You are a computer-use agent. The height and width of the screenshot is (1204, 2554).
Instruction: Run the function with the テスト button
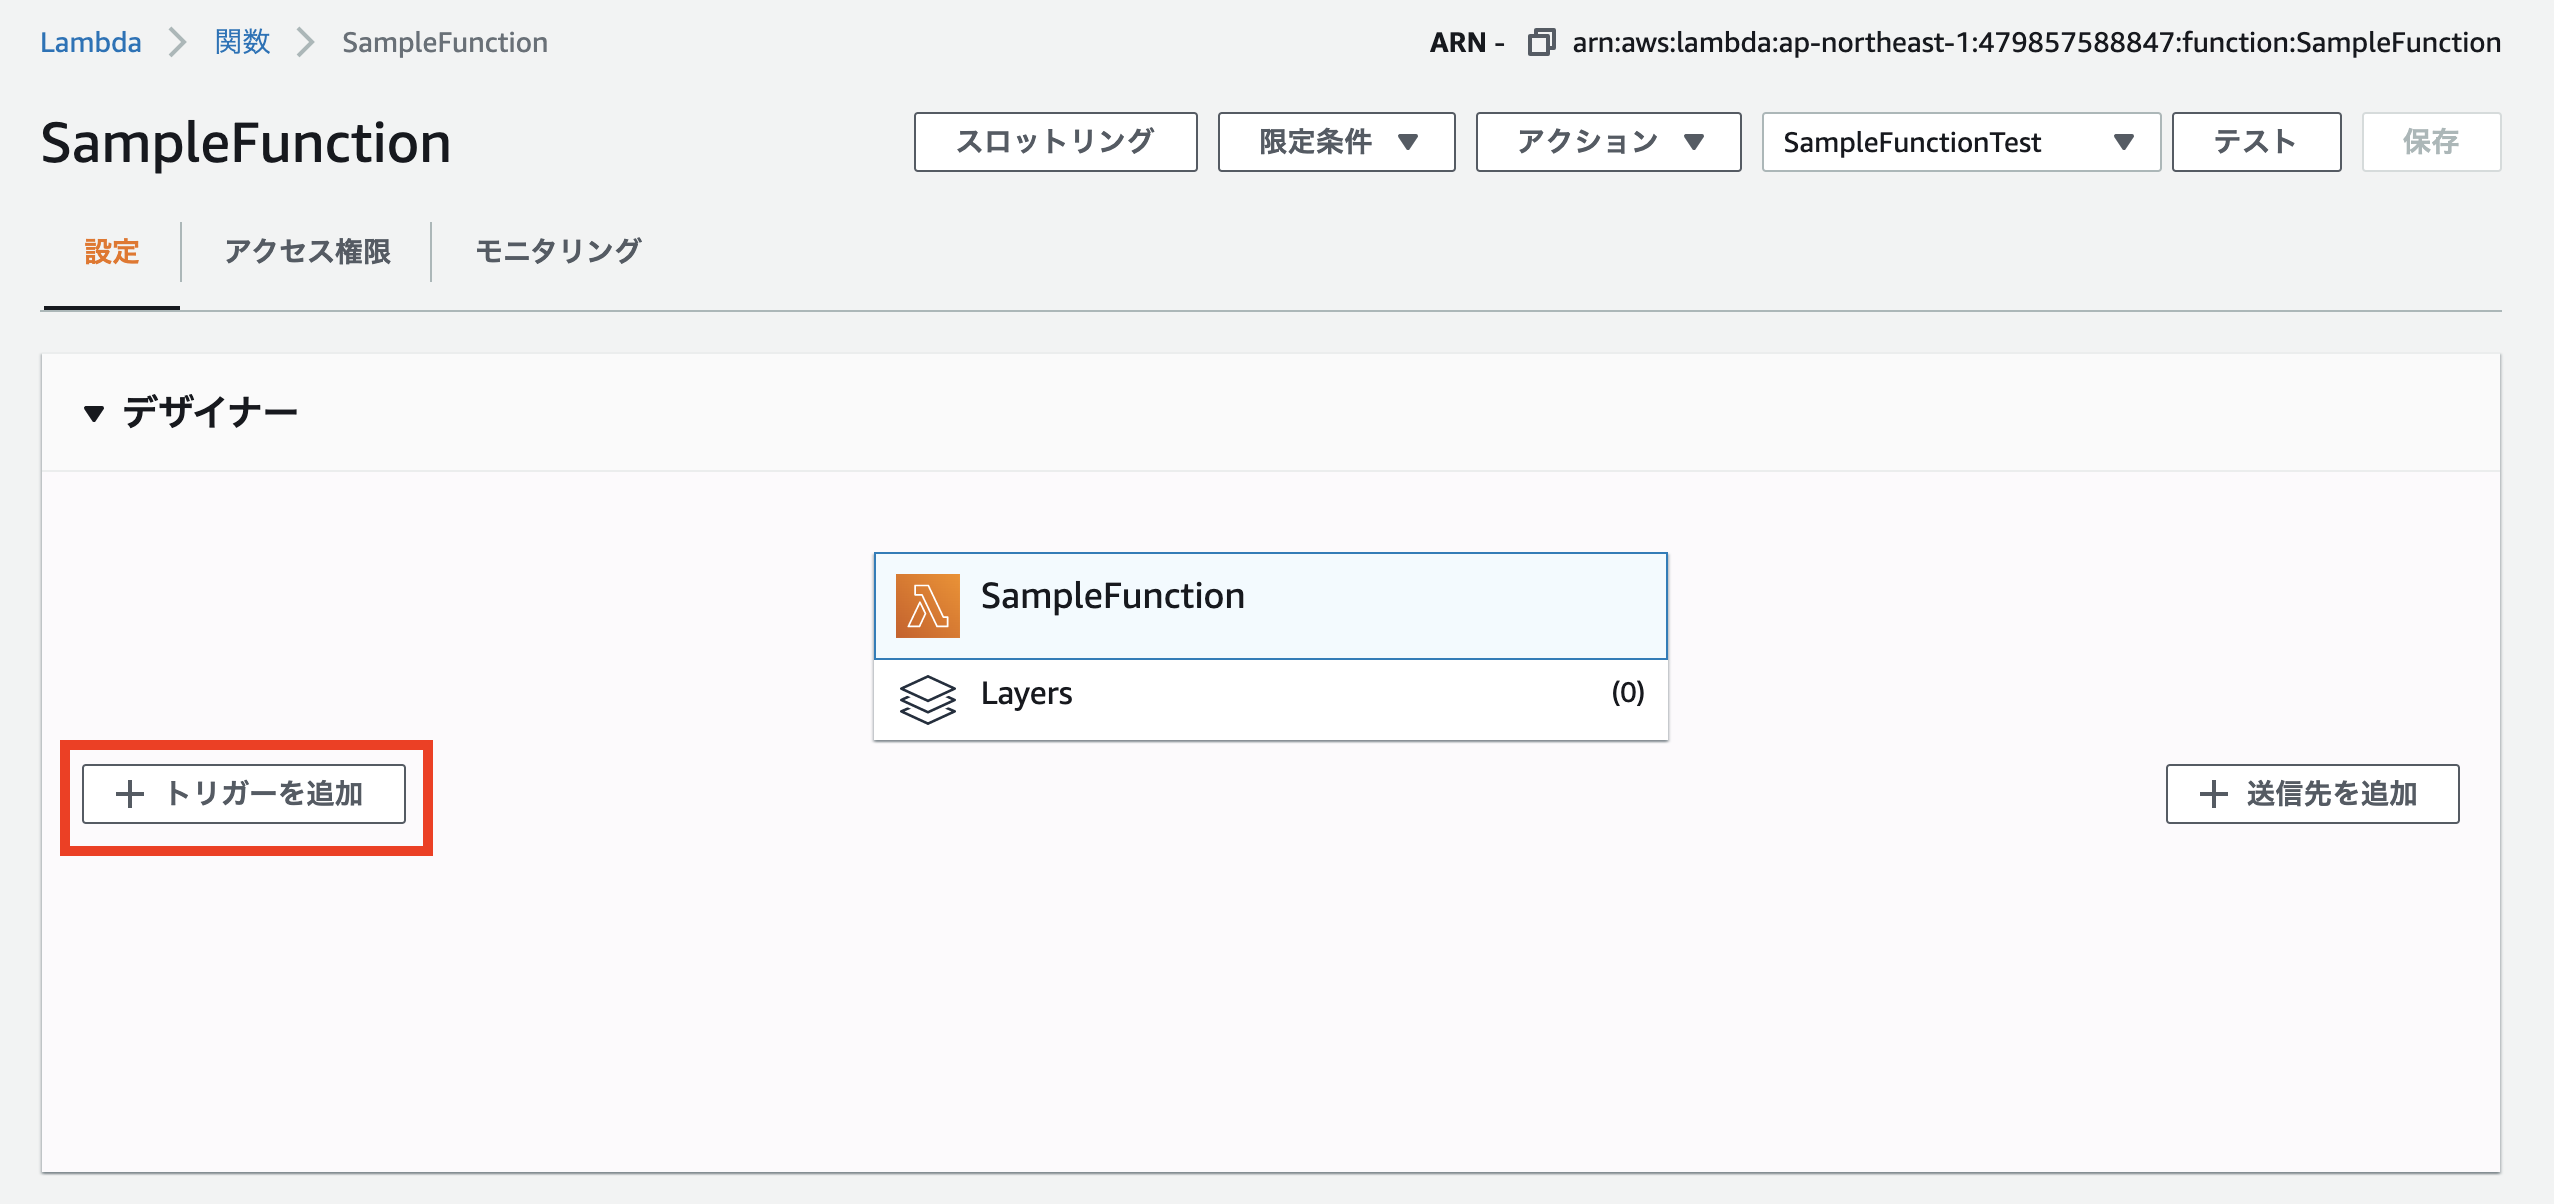pyautogui.click(x=2257, y=141)
